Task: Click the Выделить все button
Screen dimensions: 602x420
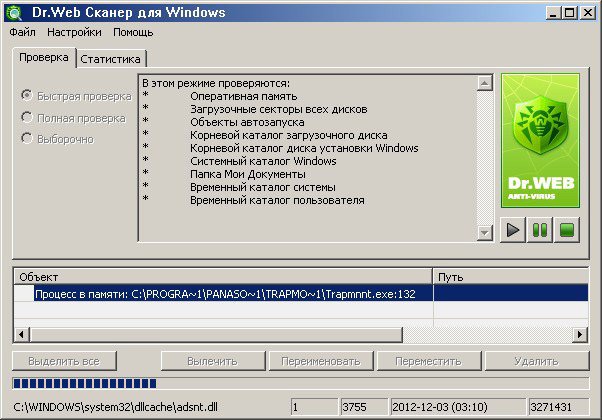Action: click(x=65, y=360)
